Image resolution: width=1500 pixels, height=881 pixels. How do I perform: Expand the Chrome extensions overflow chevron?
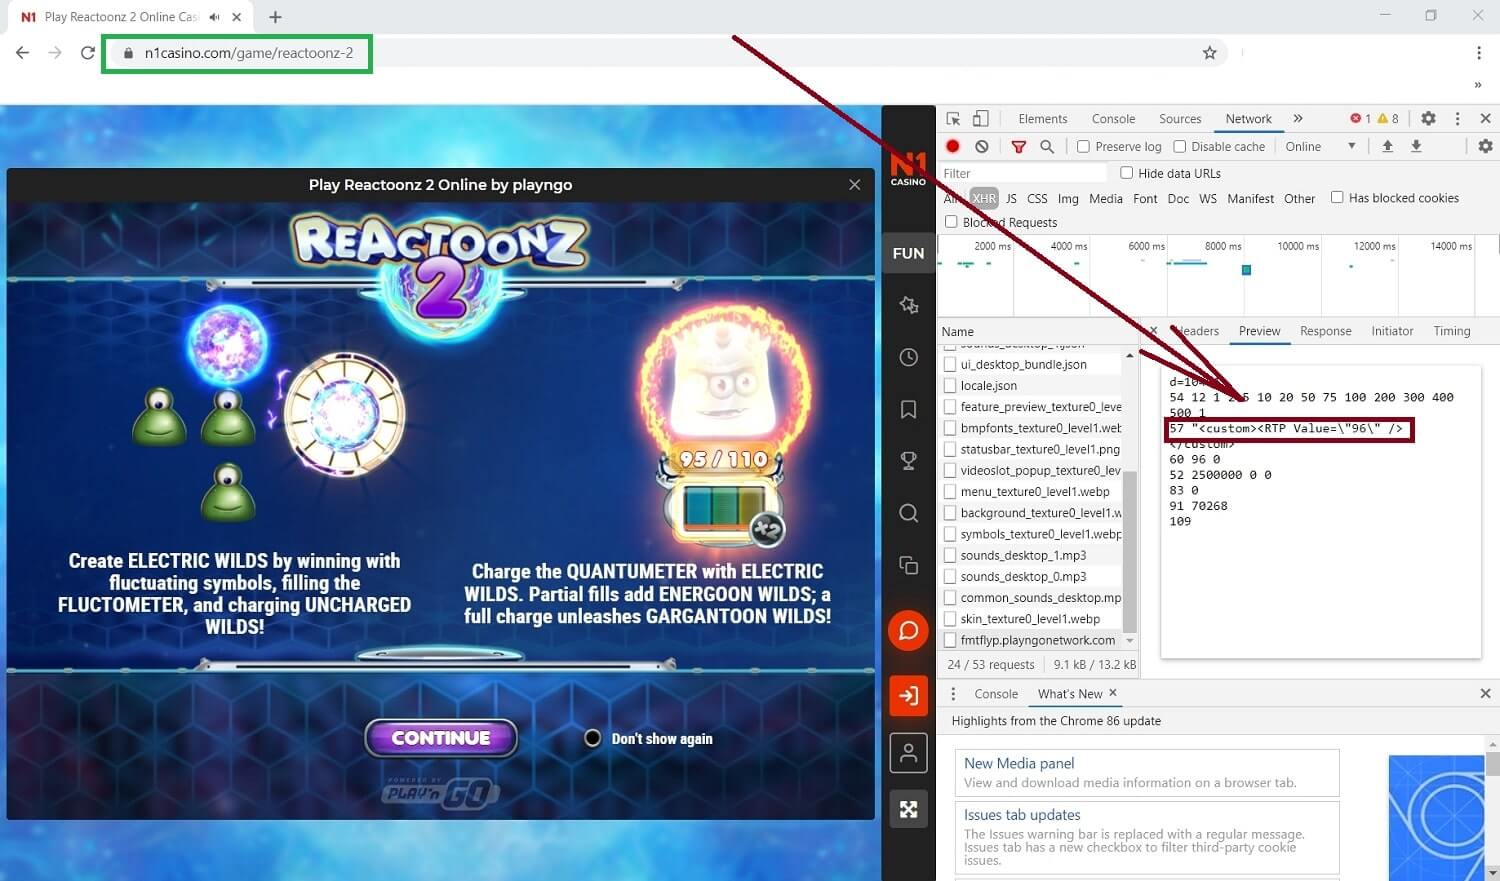(x=1478, y=85)
